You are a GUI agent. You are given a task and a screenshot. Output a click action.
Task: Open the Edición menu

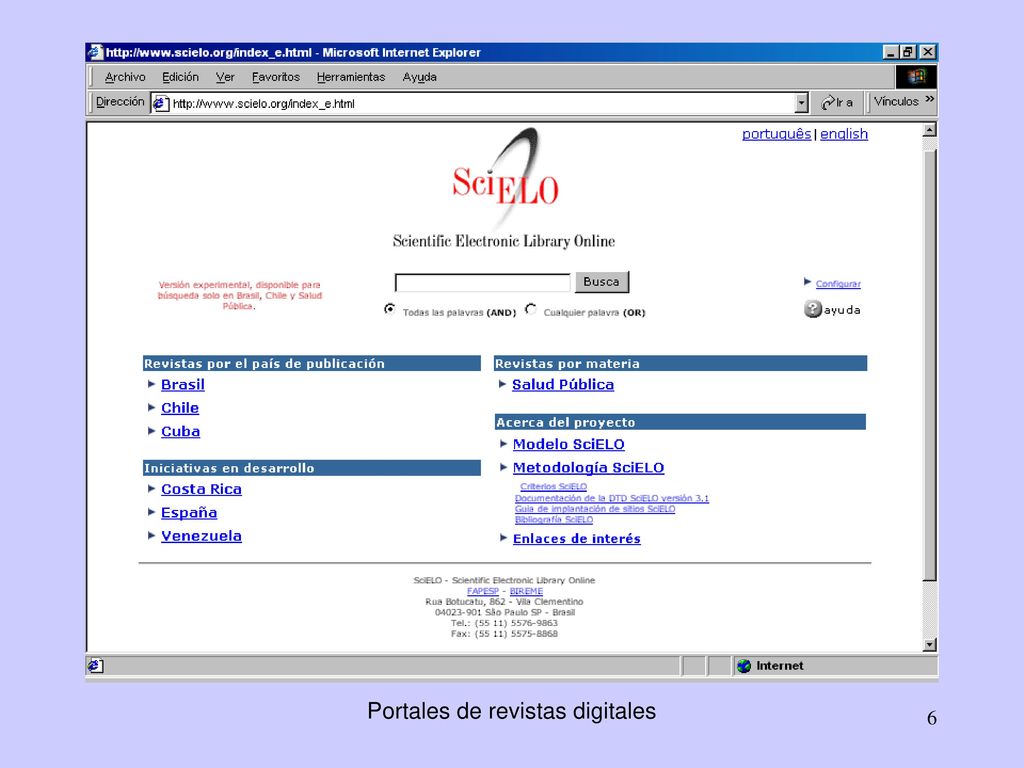[180, 77]
